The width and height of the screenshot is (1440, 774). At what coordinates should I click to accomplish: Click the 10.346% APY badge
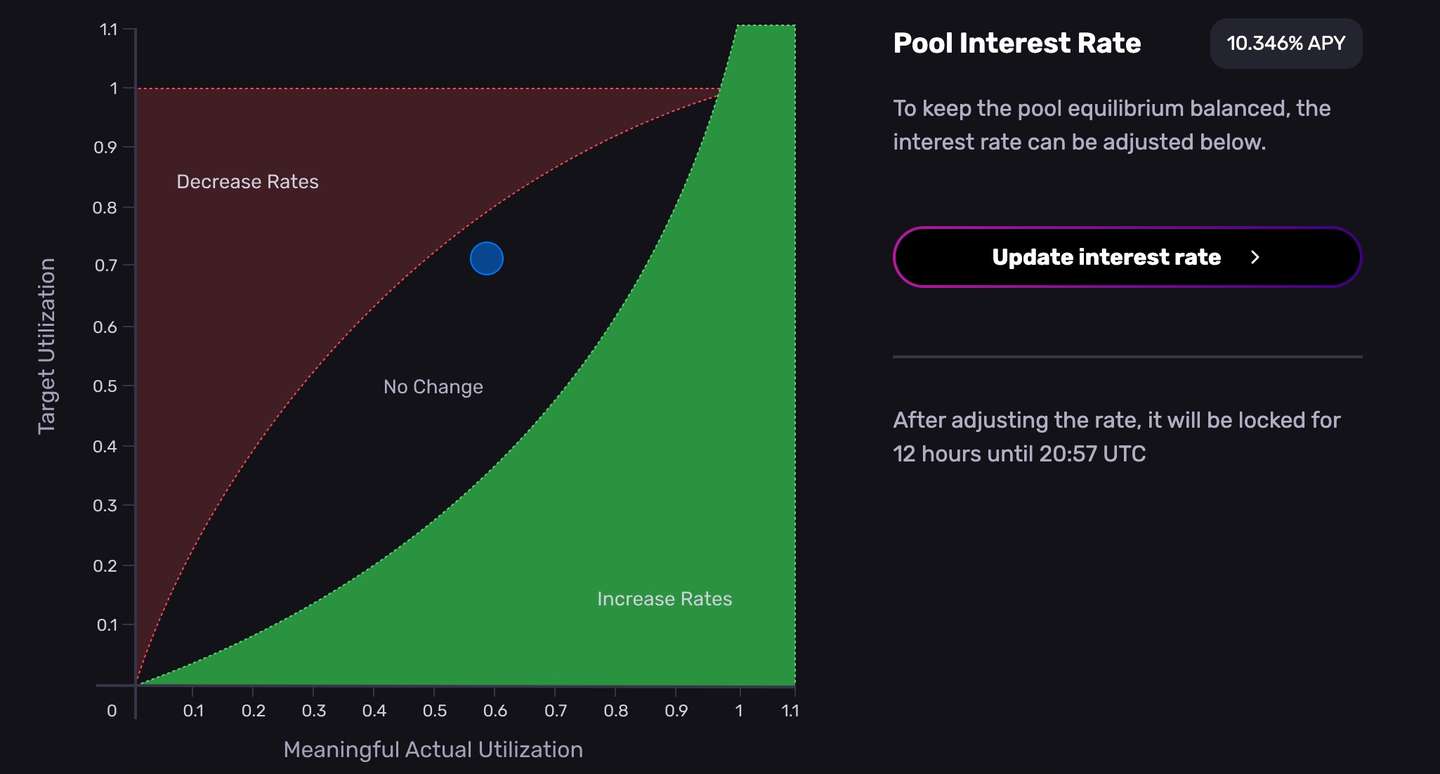[1285, 44]
